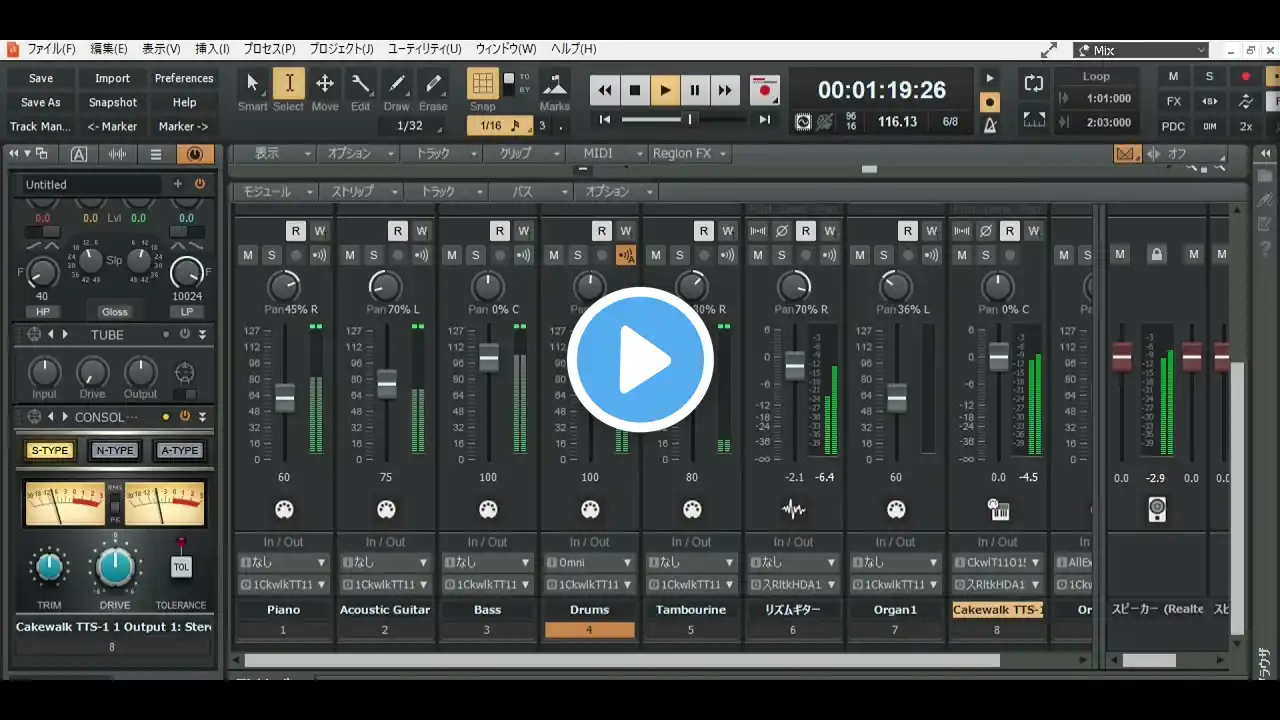This screenshot has width=1280, height=720.
Task: Toggle the ProChannel module power button
Action: coord(200,184)
